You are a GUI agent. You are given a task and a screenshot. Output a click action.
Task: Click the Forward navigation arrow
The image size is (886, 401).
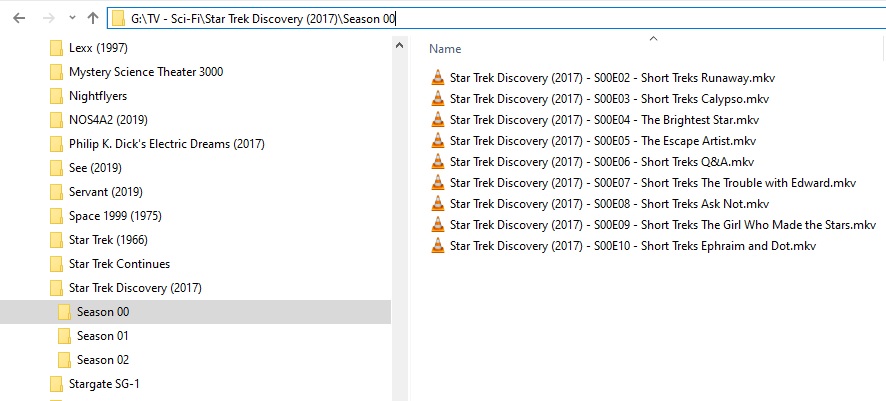pos(49,18)
